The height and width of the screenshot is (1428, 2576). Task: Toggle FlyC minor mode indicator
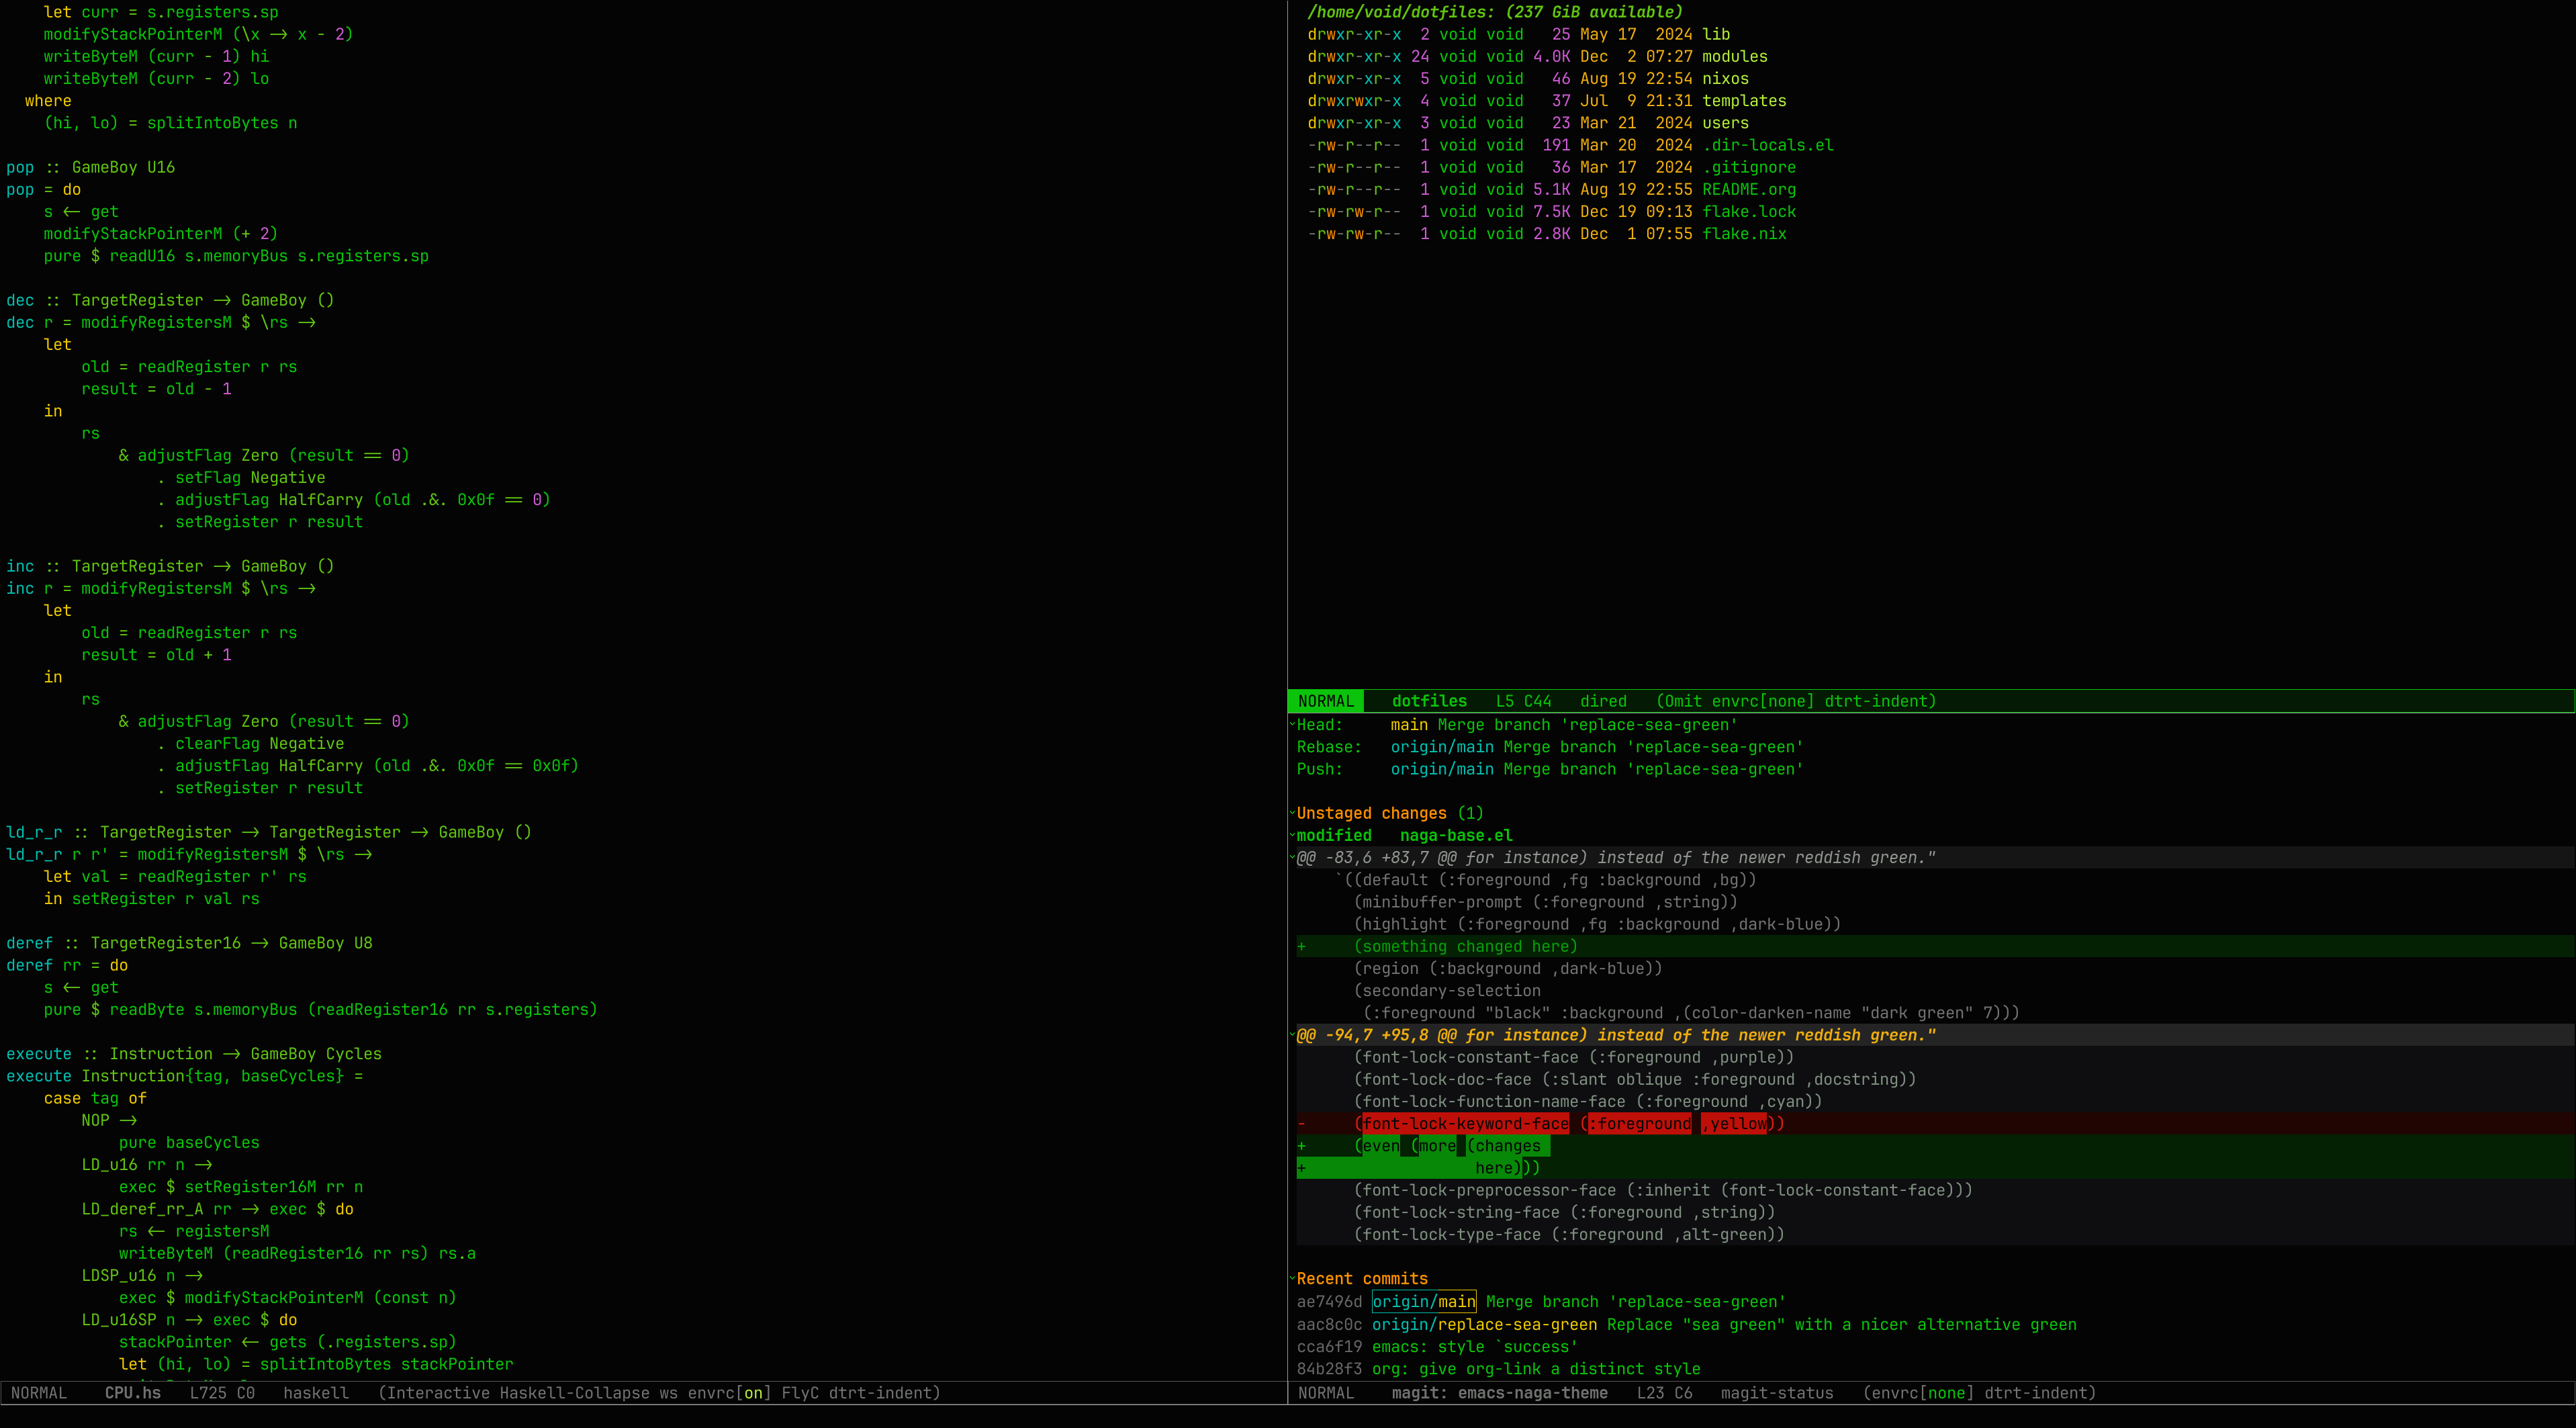tap(800, 1393)
